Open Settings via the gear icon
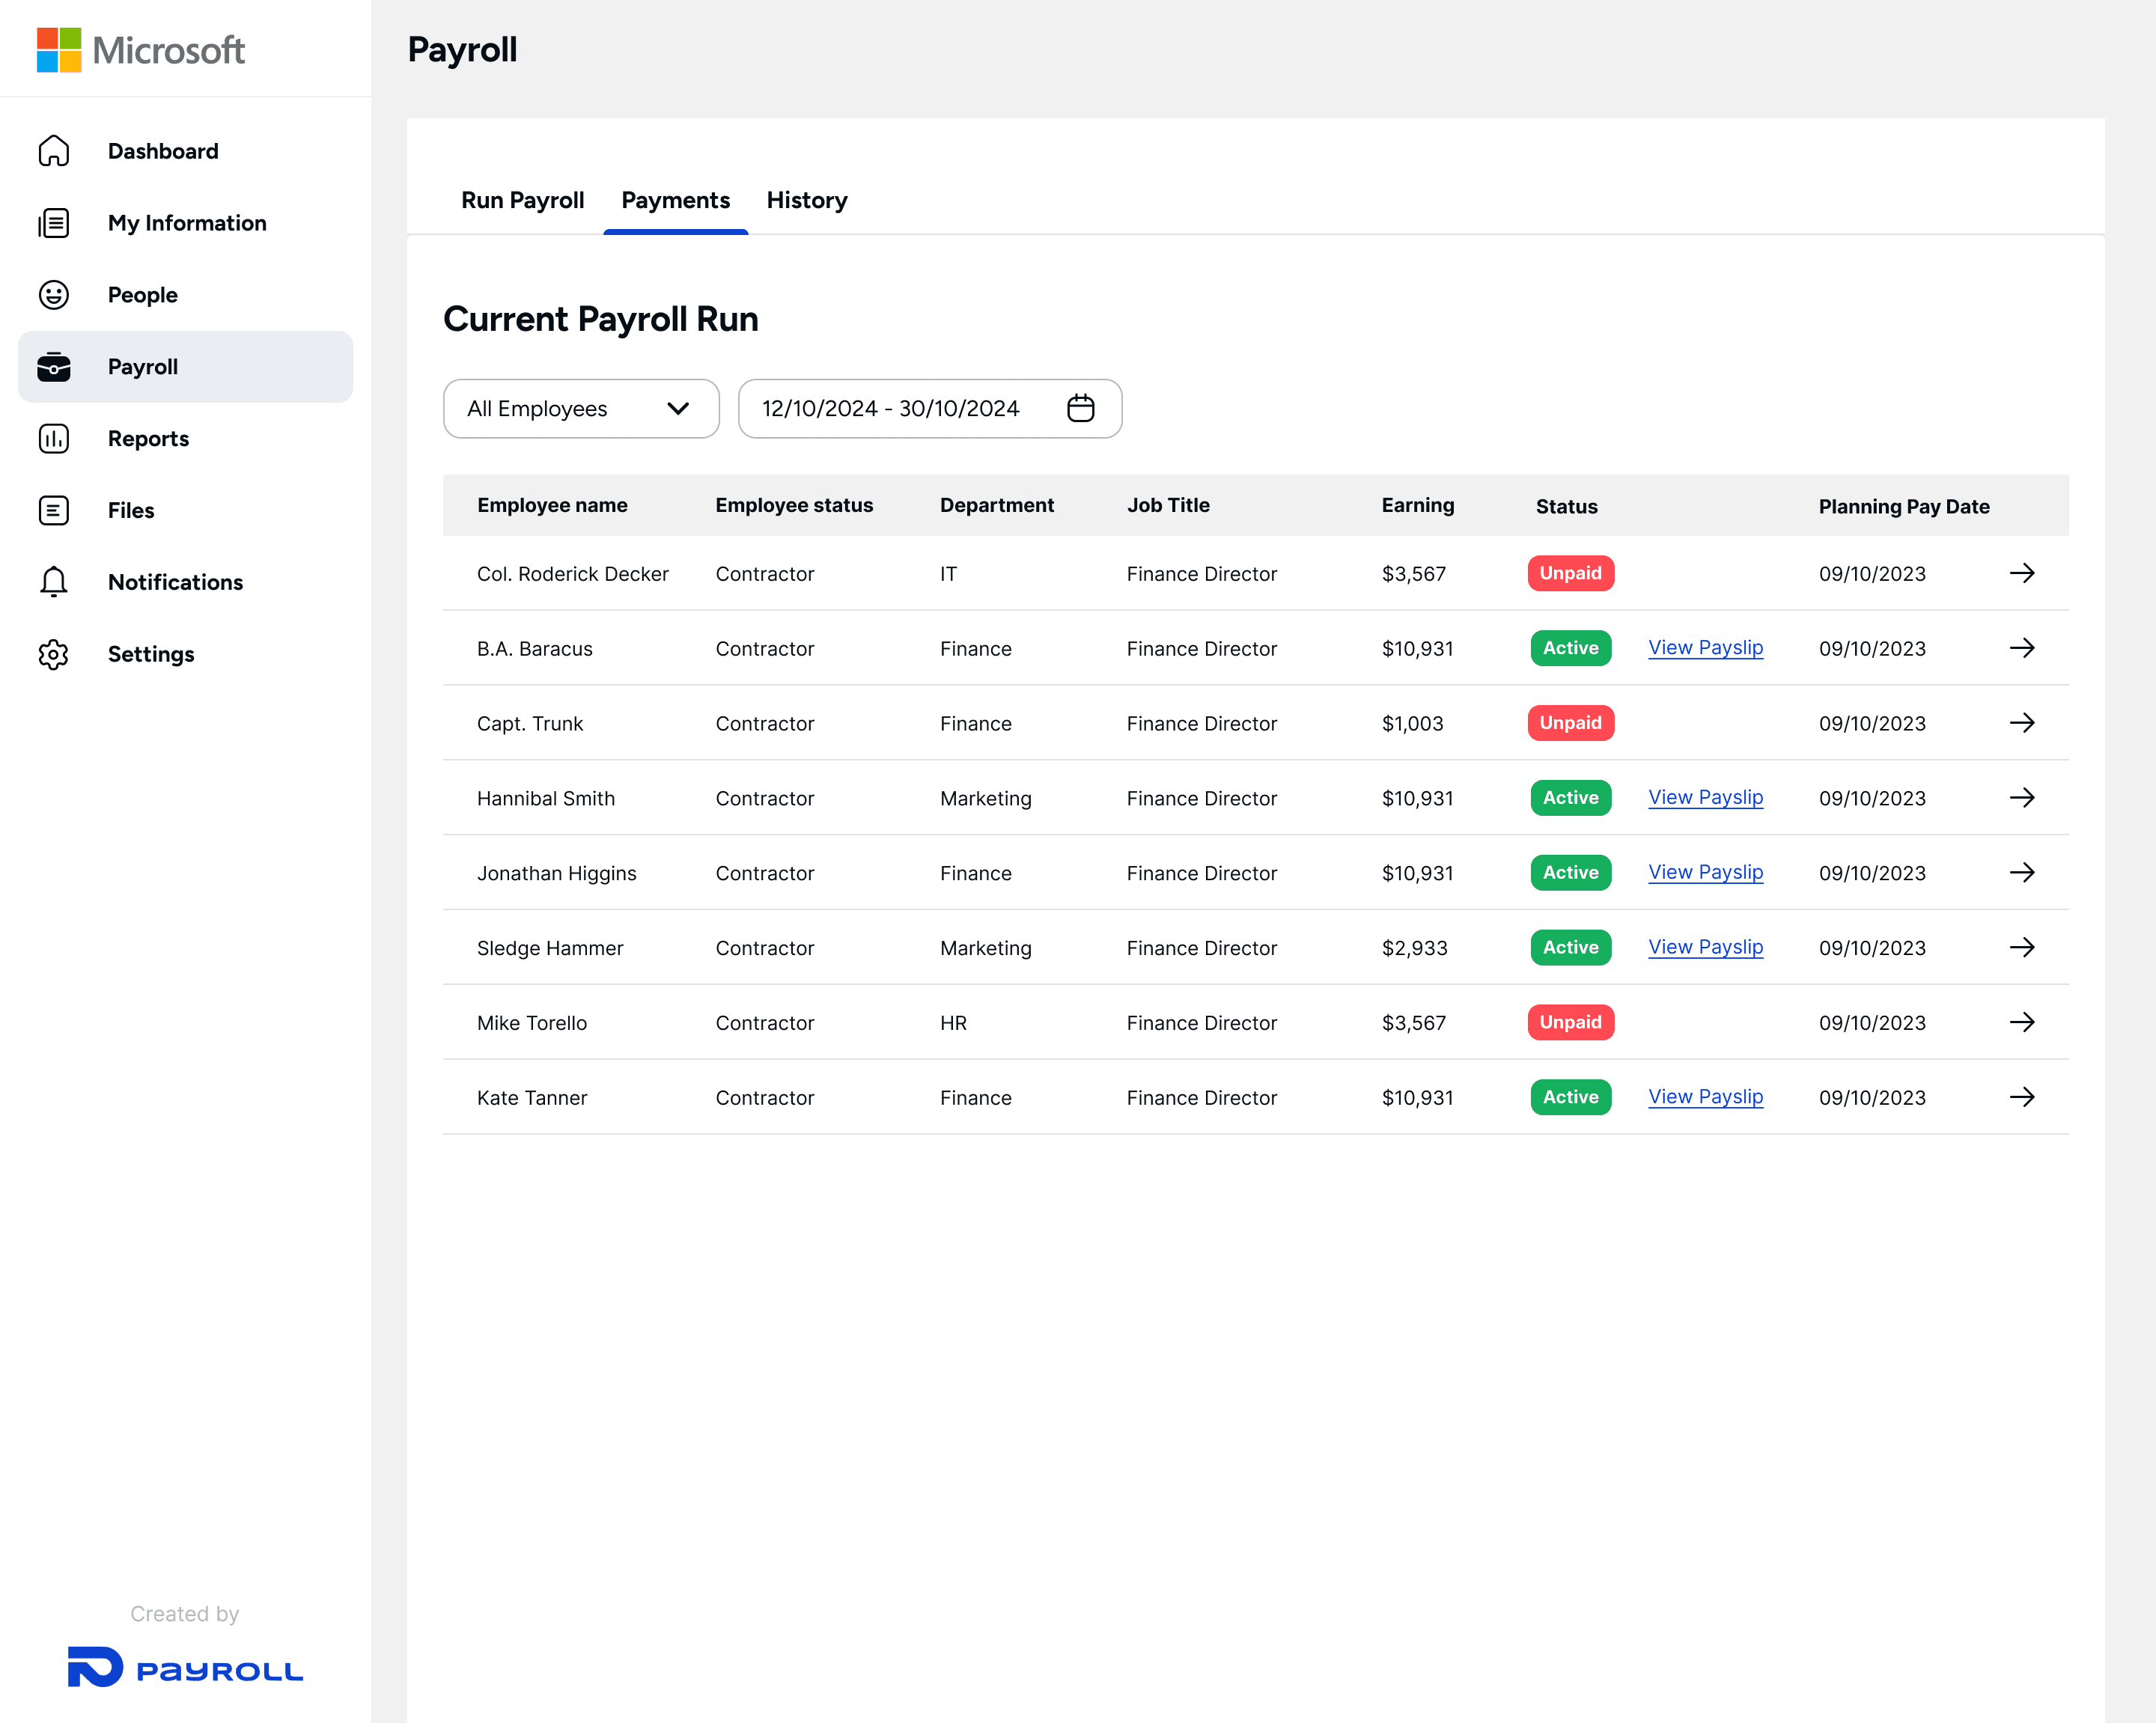2156x1723 pixels. (54, 654)
